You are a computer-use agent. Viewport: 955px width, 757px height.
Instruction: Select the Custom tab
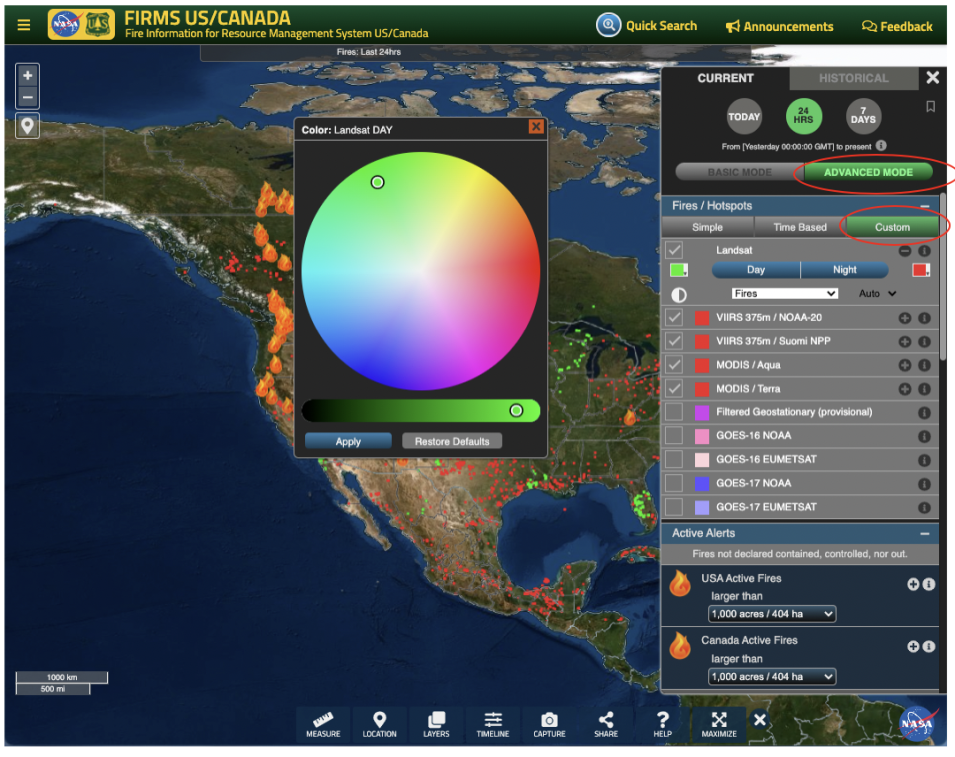(x=892, y=227)
